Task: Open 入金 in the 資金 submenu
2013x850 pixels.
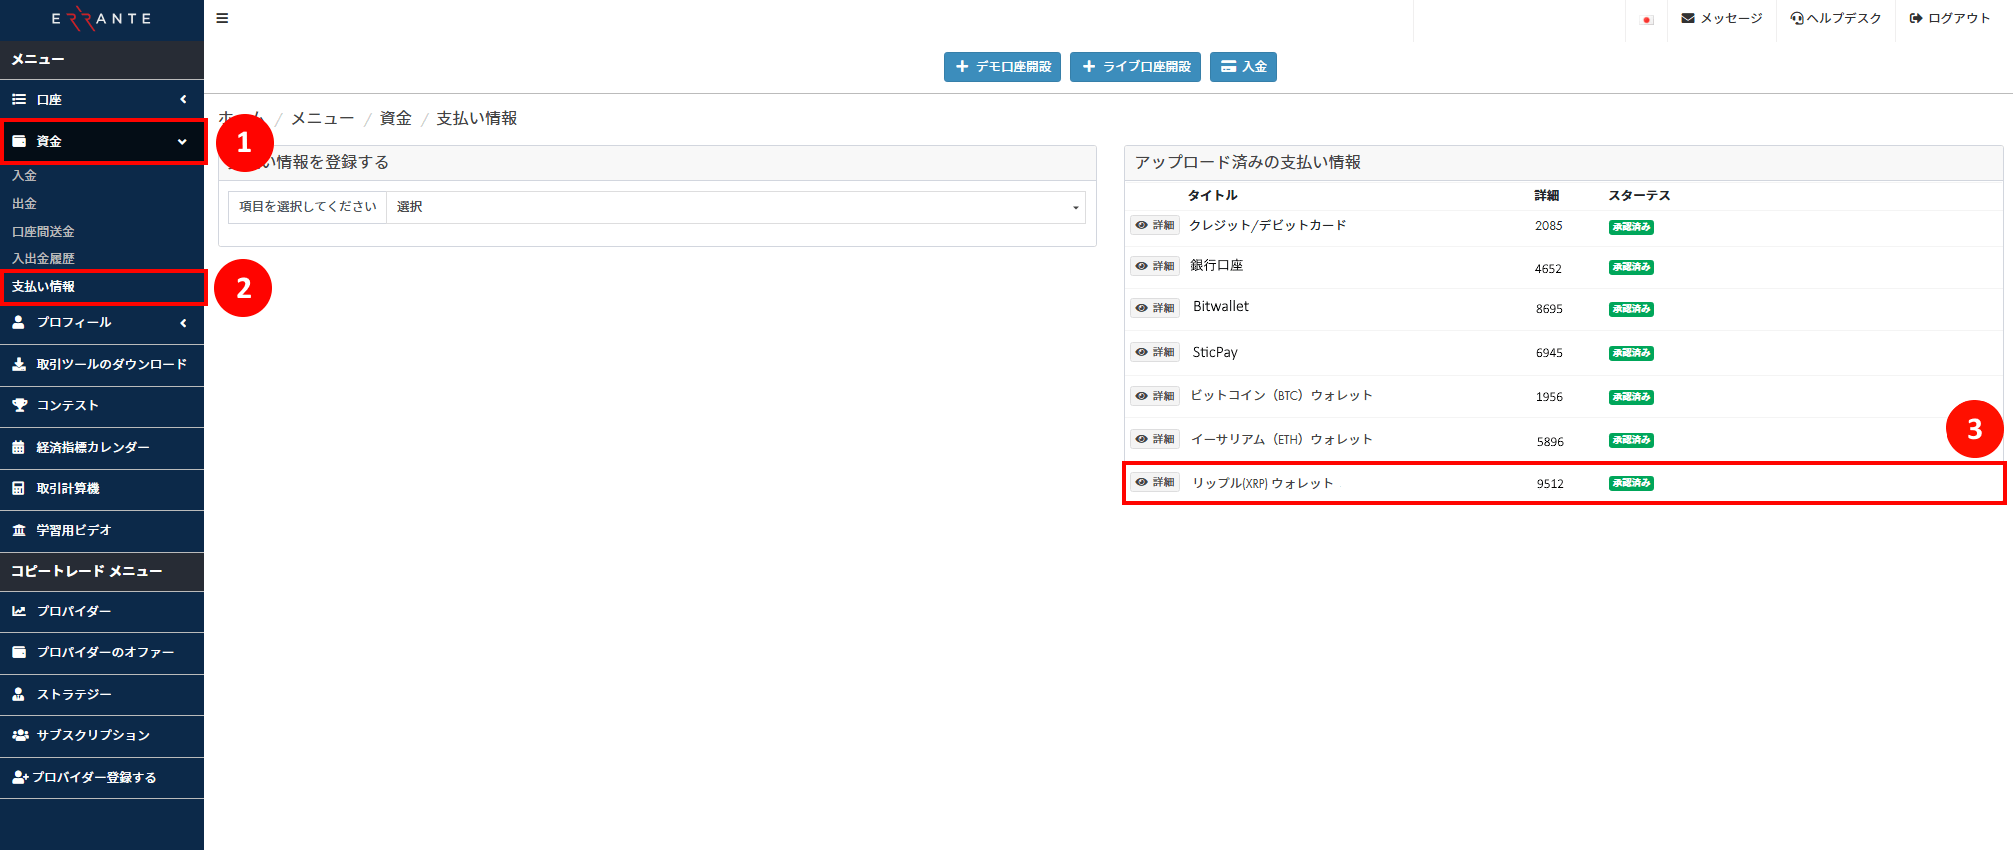Action: pyautogui.click(x=25, y=175)
